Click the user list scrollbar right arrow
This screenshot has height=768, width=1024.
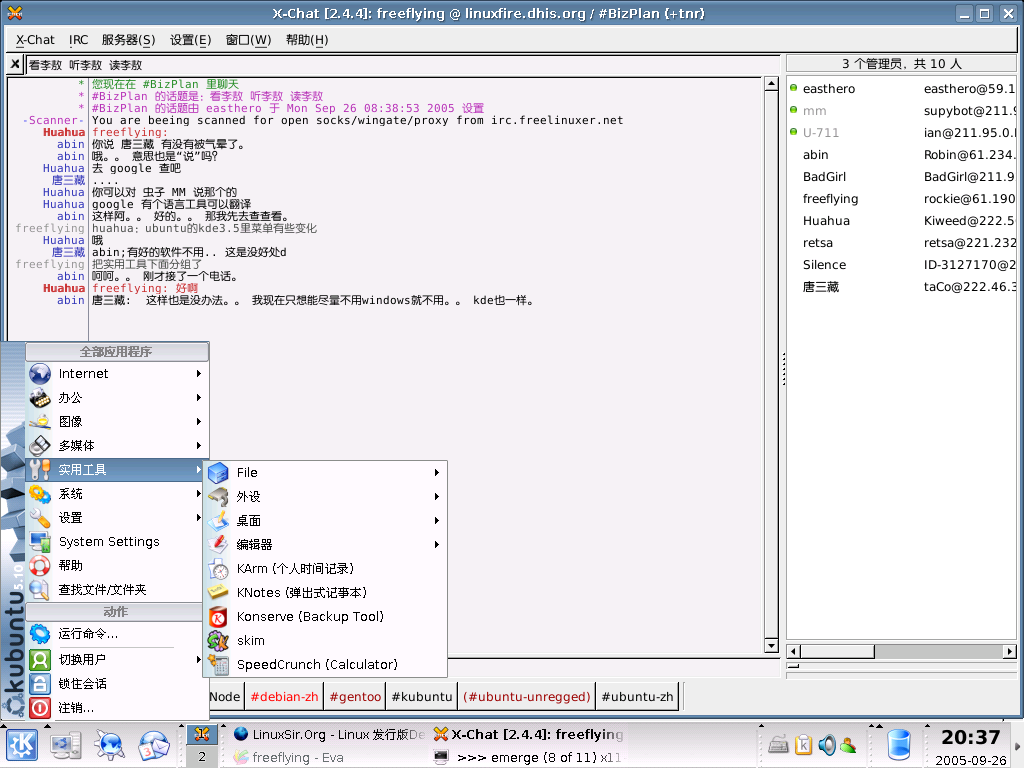[1010, 651]
